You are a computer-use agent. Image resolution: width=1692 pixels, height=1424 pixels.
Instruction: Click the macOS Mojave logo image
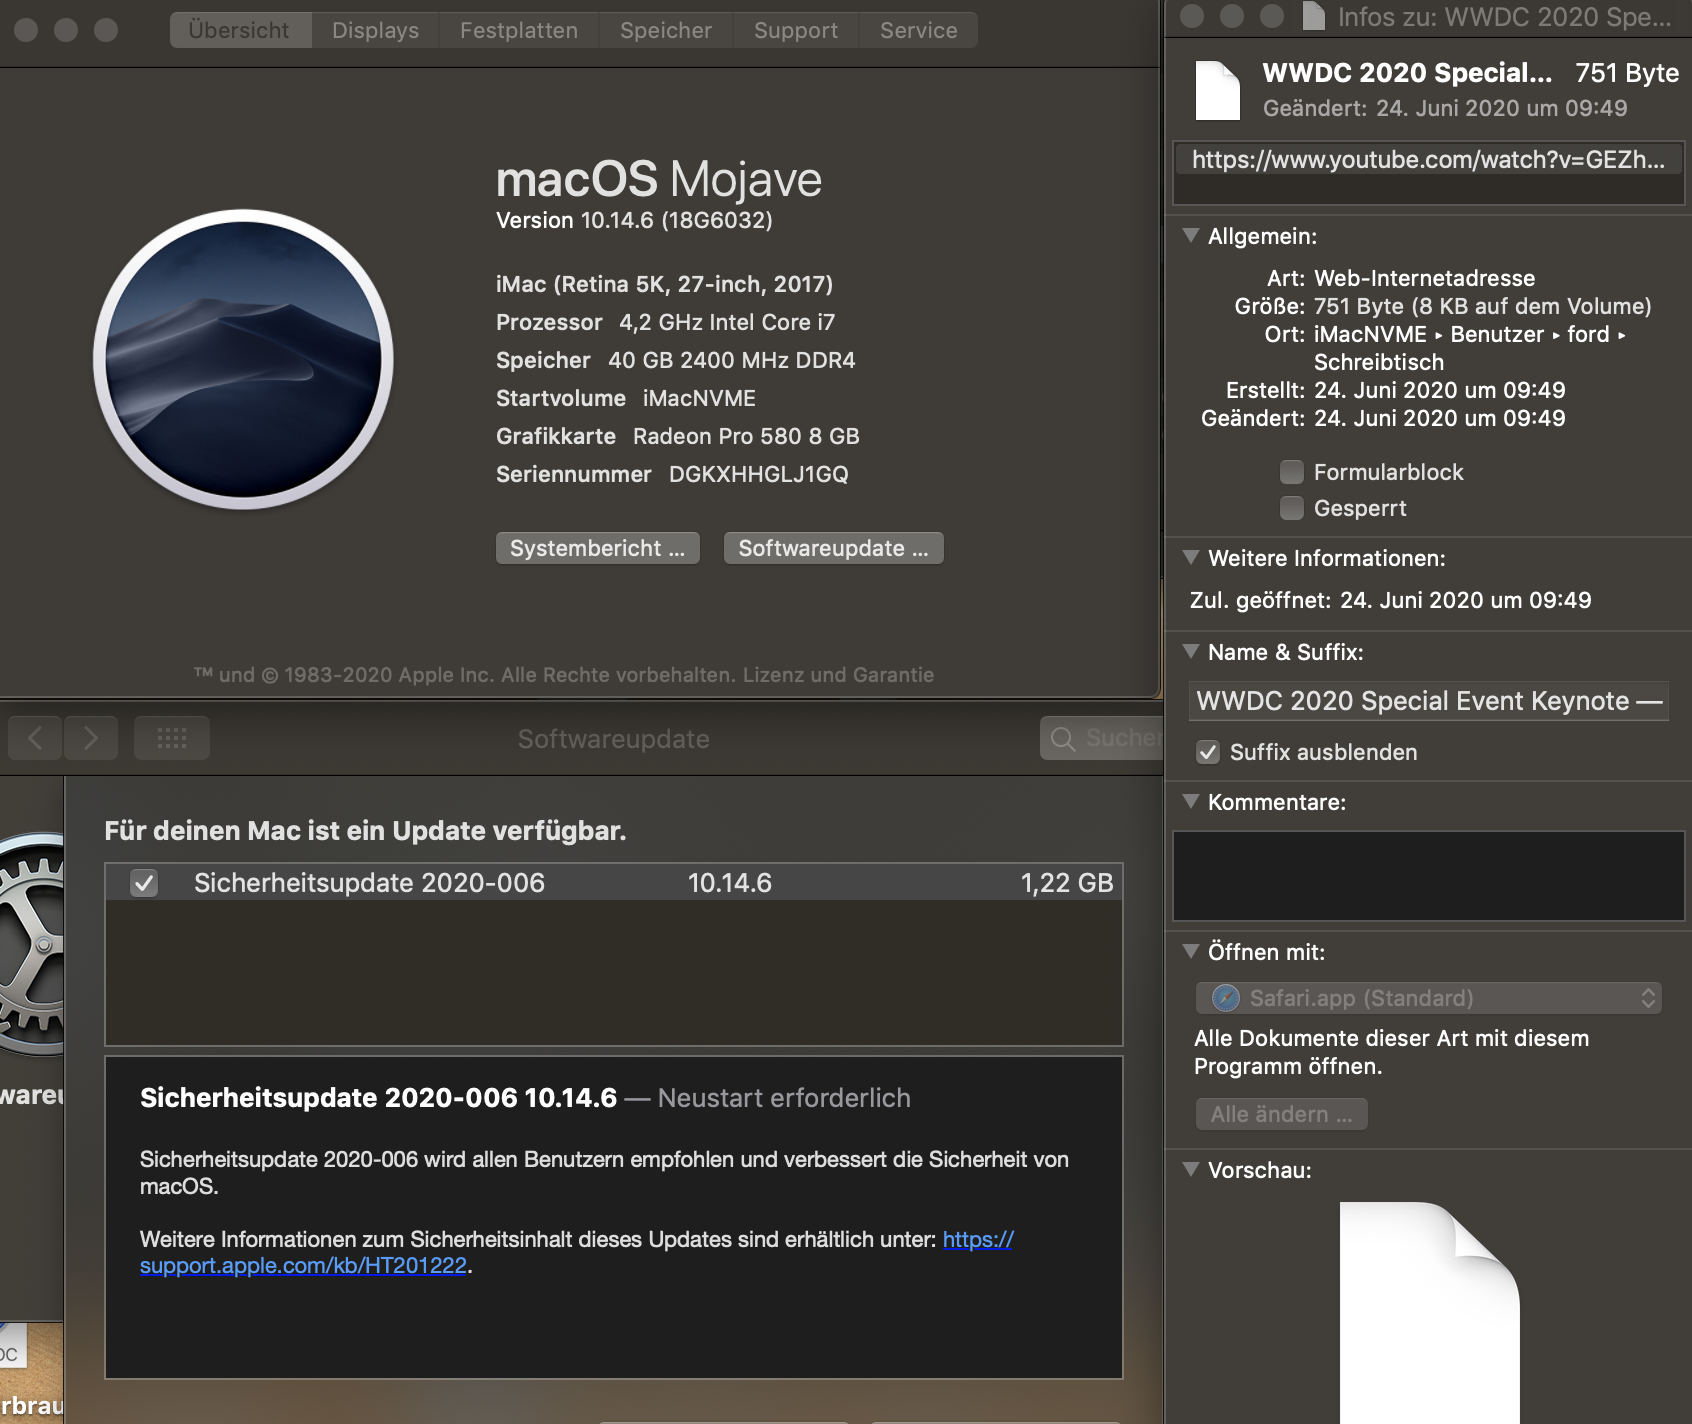[x=243, y=359]
